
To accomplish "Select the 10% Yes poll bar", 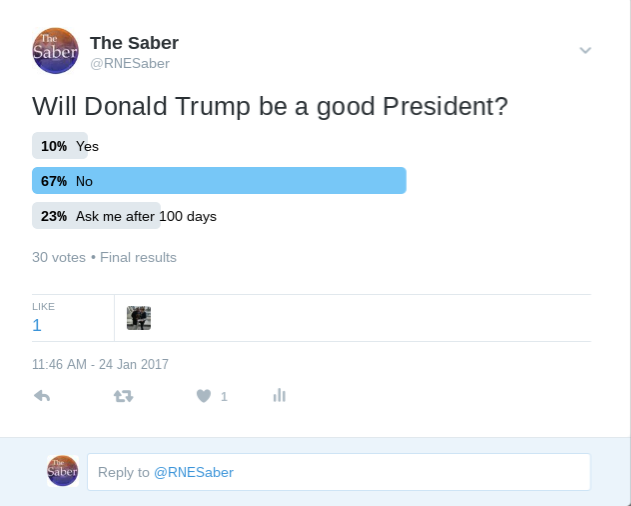I will (60, 146).
